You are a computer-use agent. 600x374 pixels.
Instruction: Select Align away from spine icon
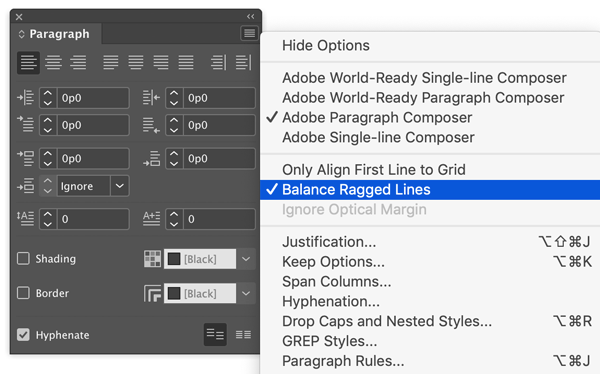(x=243, y=62)
